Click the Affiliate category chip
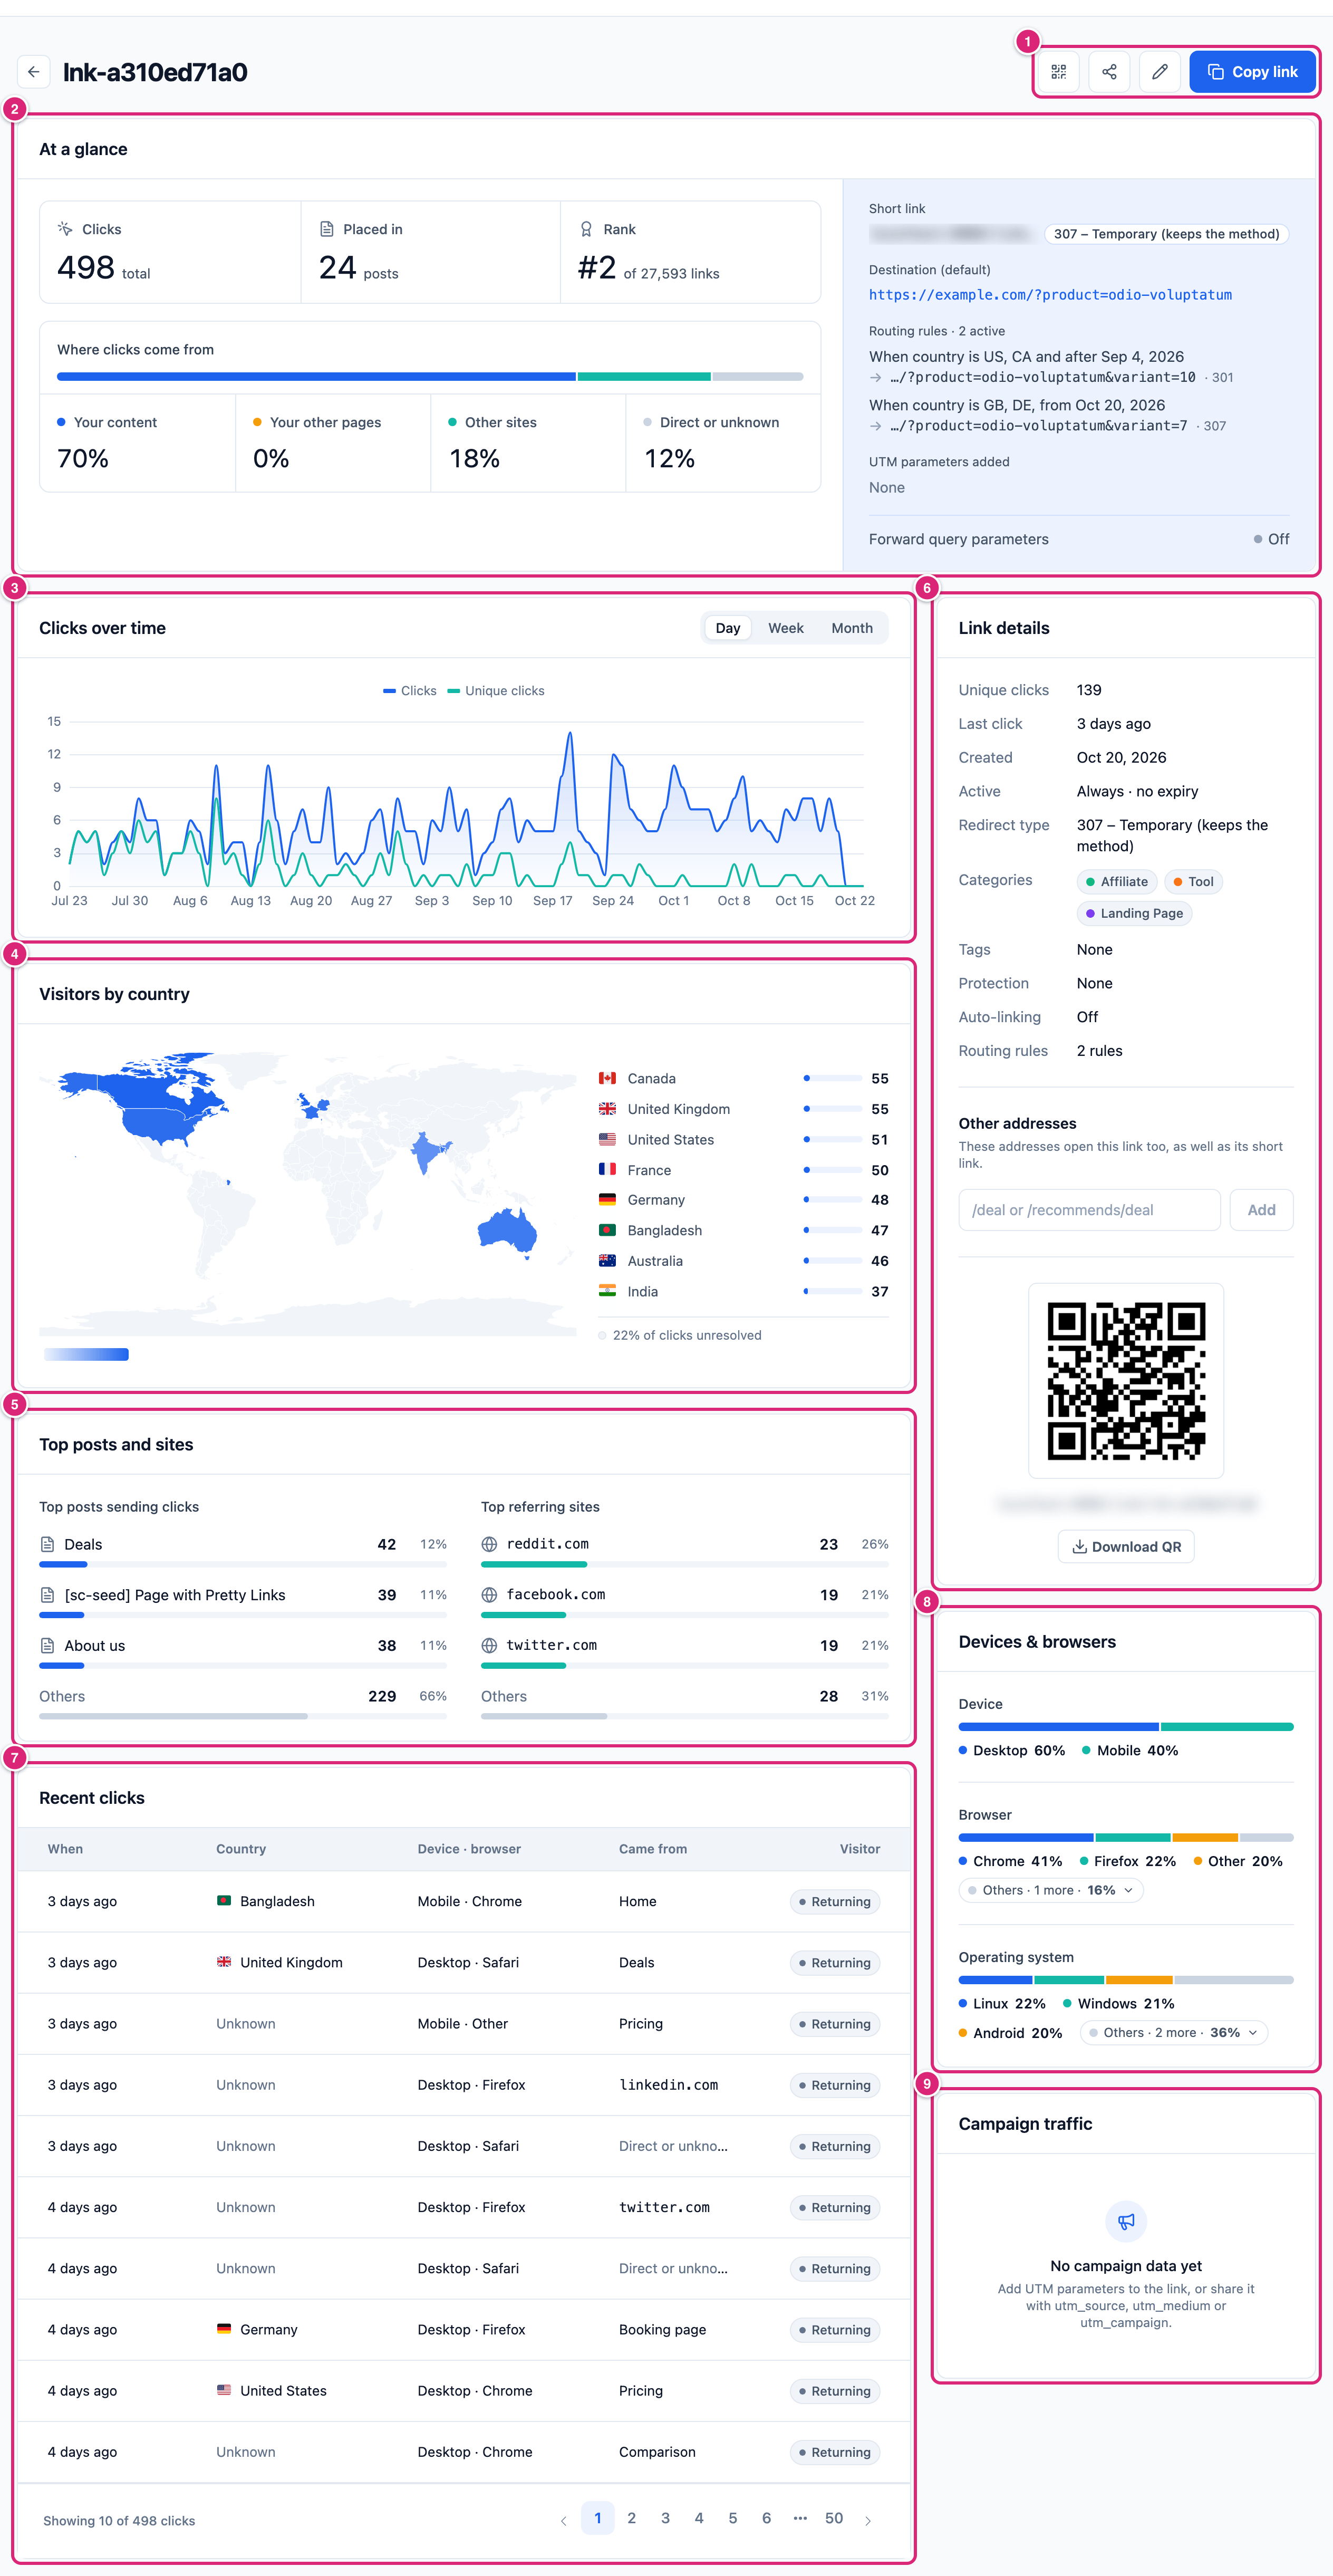 (x=1117, y=882)
